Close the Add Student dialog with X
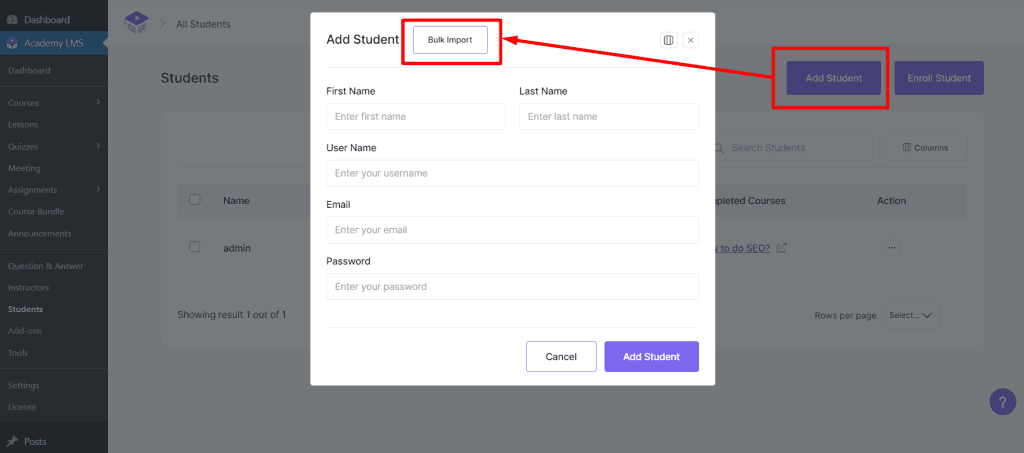Screen dimensions: 1024x453 pos(691,40)
